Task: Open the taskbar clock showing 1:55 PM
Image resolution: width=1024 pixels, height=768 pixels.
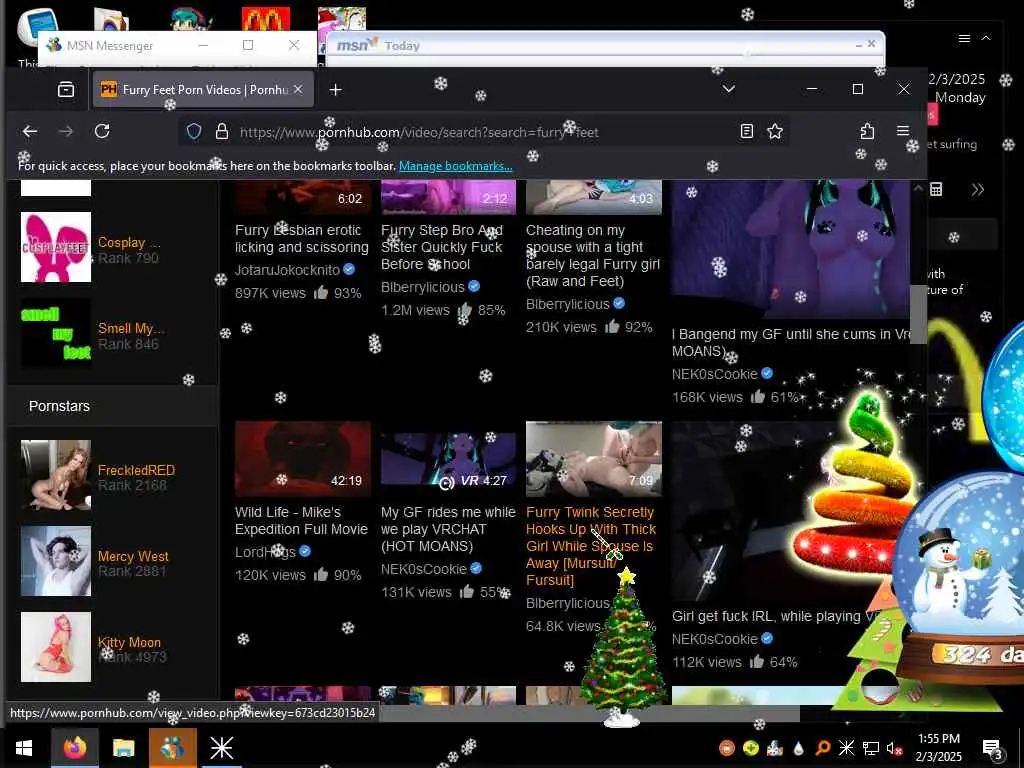Action: (x=938, y=748)
